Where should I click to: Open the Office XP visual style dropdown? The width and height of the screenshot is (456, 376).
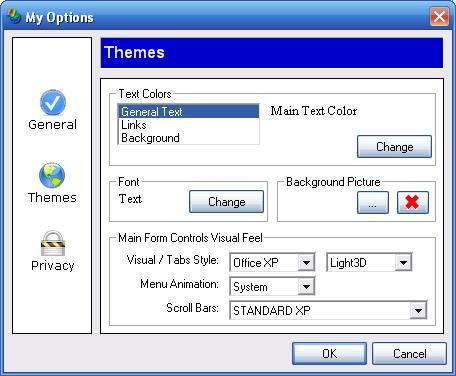tap(272, 262)
